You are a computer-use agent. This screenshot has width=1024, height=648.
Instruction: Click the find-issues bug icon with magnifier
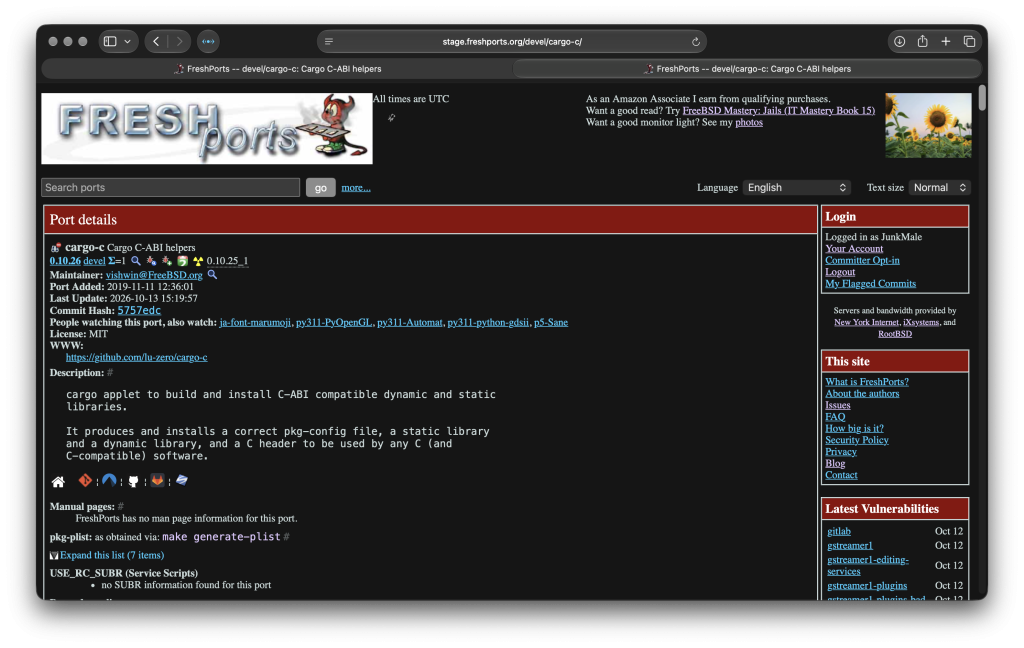point(152,261)
